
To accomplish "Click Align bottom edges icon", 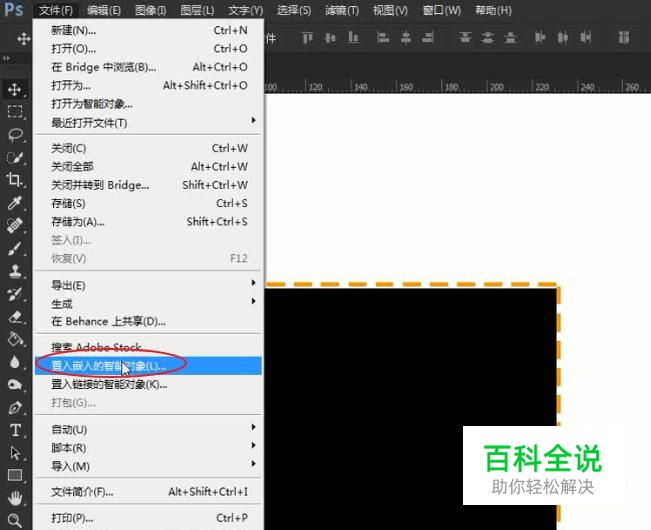I will (x=353, y=38).
